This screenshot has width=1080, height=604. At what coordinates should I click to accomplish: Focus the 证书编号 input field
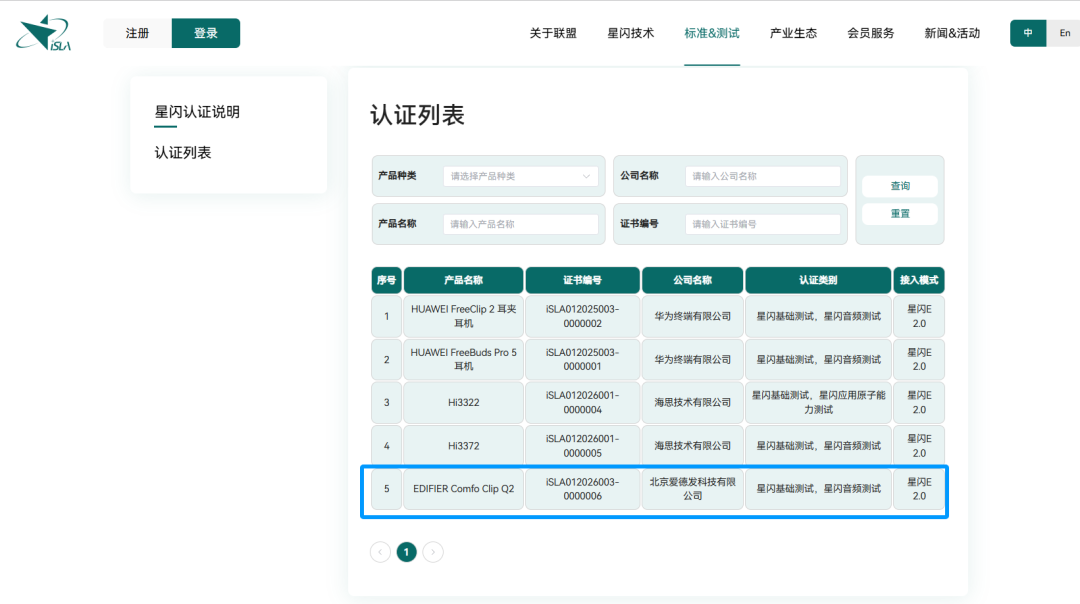762,224
